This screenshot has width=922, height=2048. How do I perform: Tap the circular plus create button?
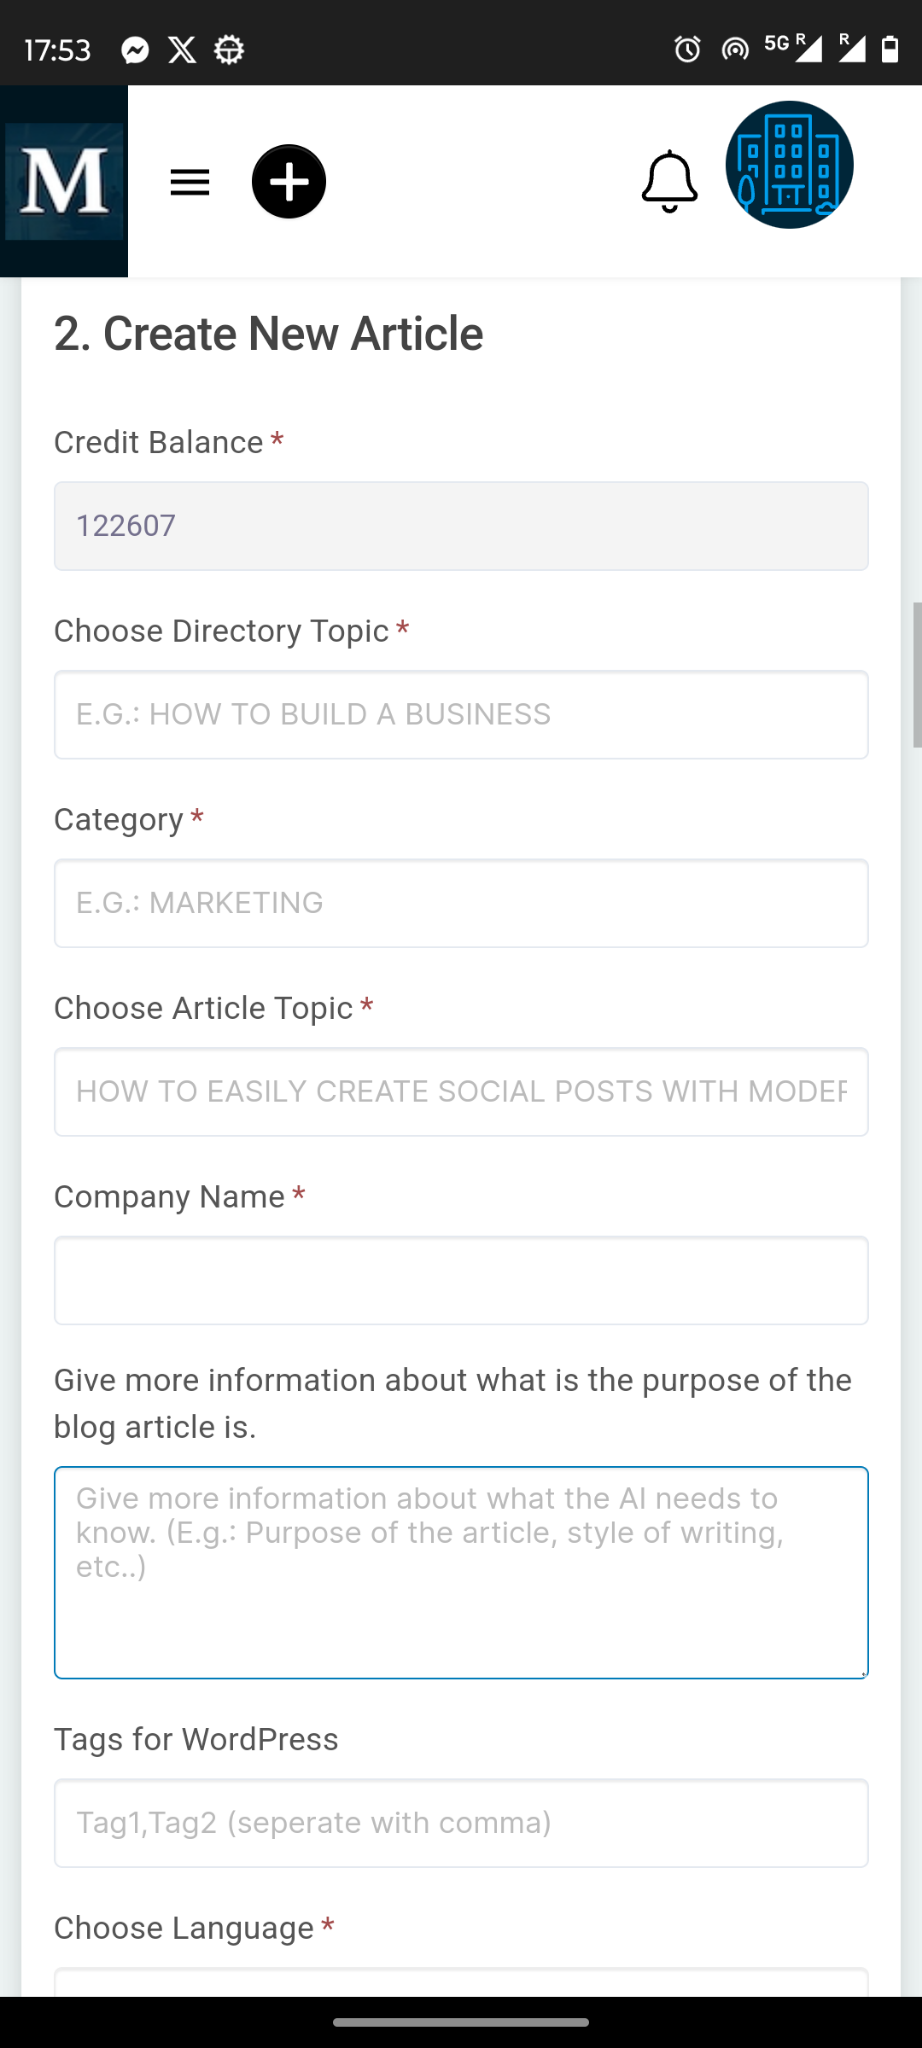[289, 181]
